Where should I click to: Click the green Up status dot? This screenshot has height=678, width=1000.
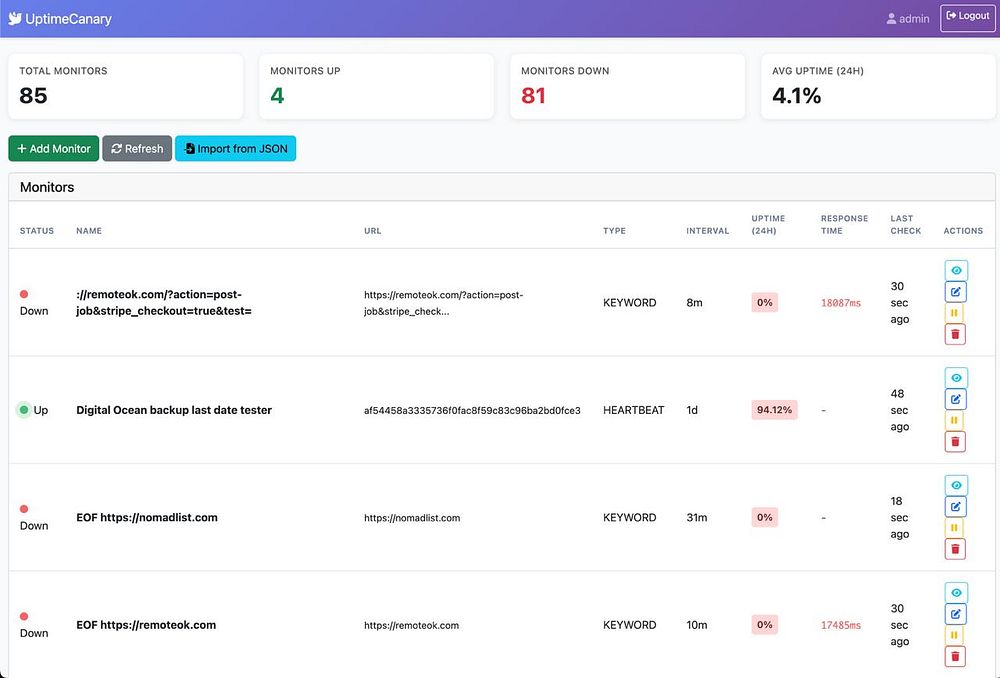(x=24, y=410)
